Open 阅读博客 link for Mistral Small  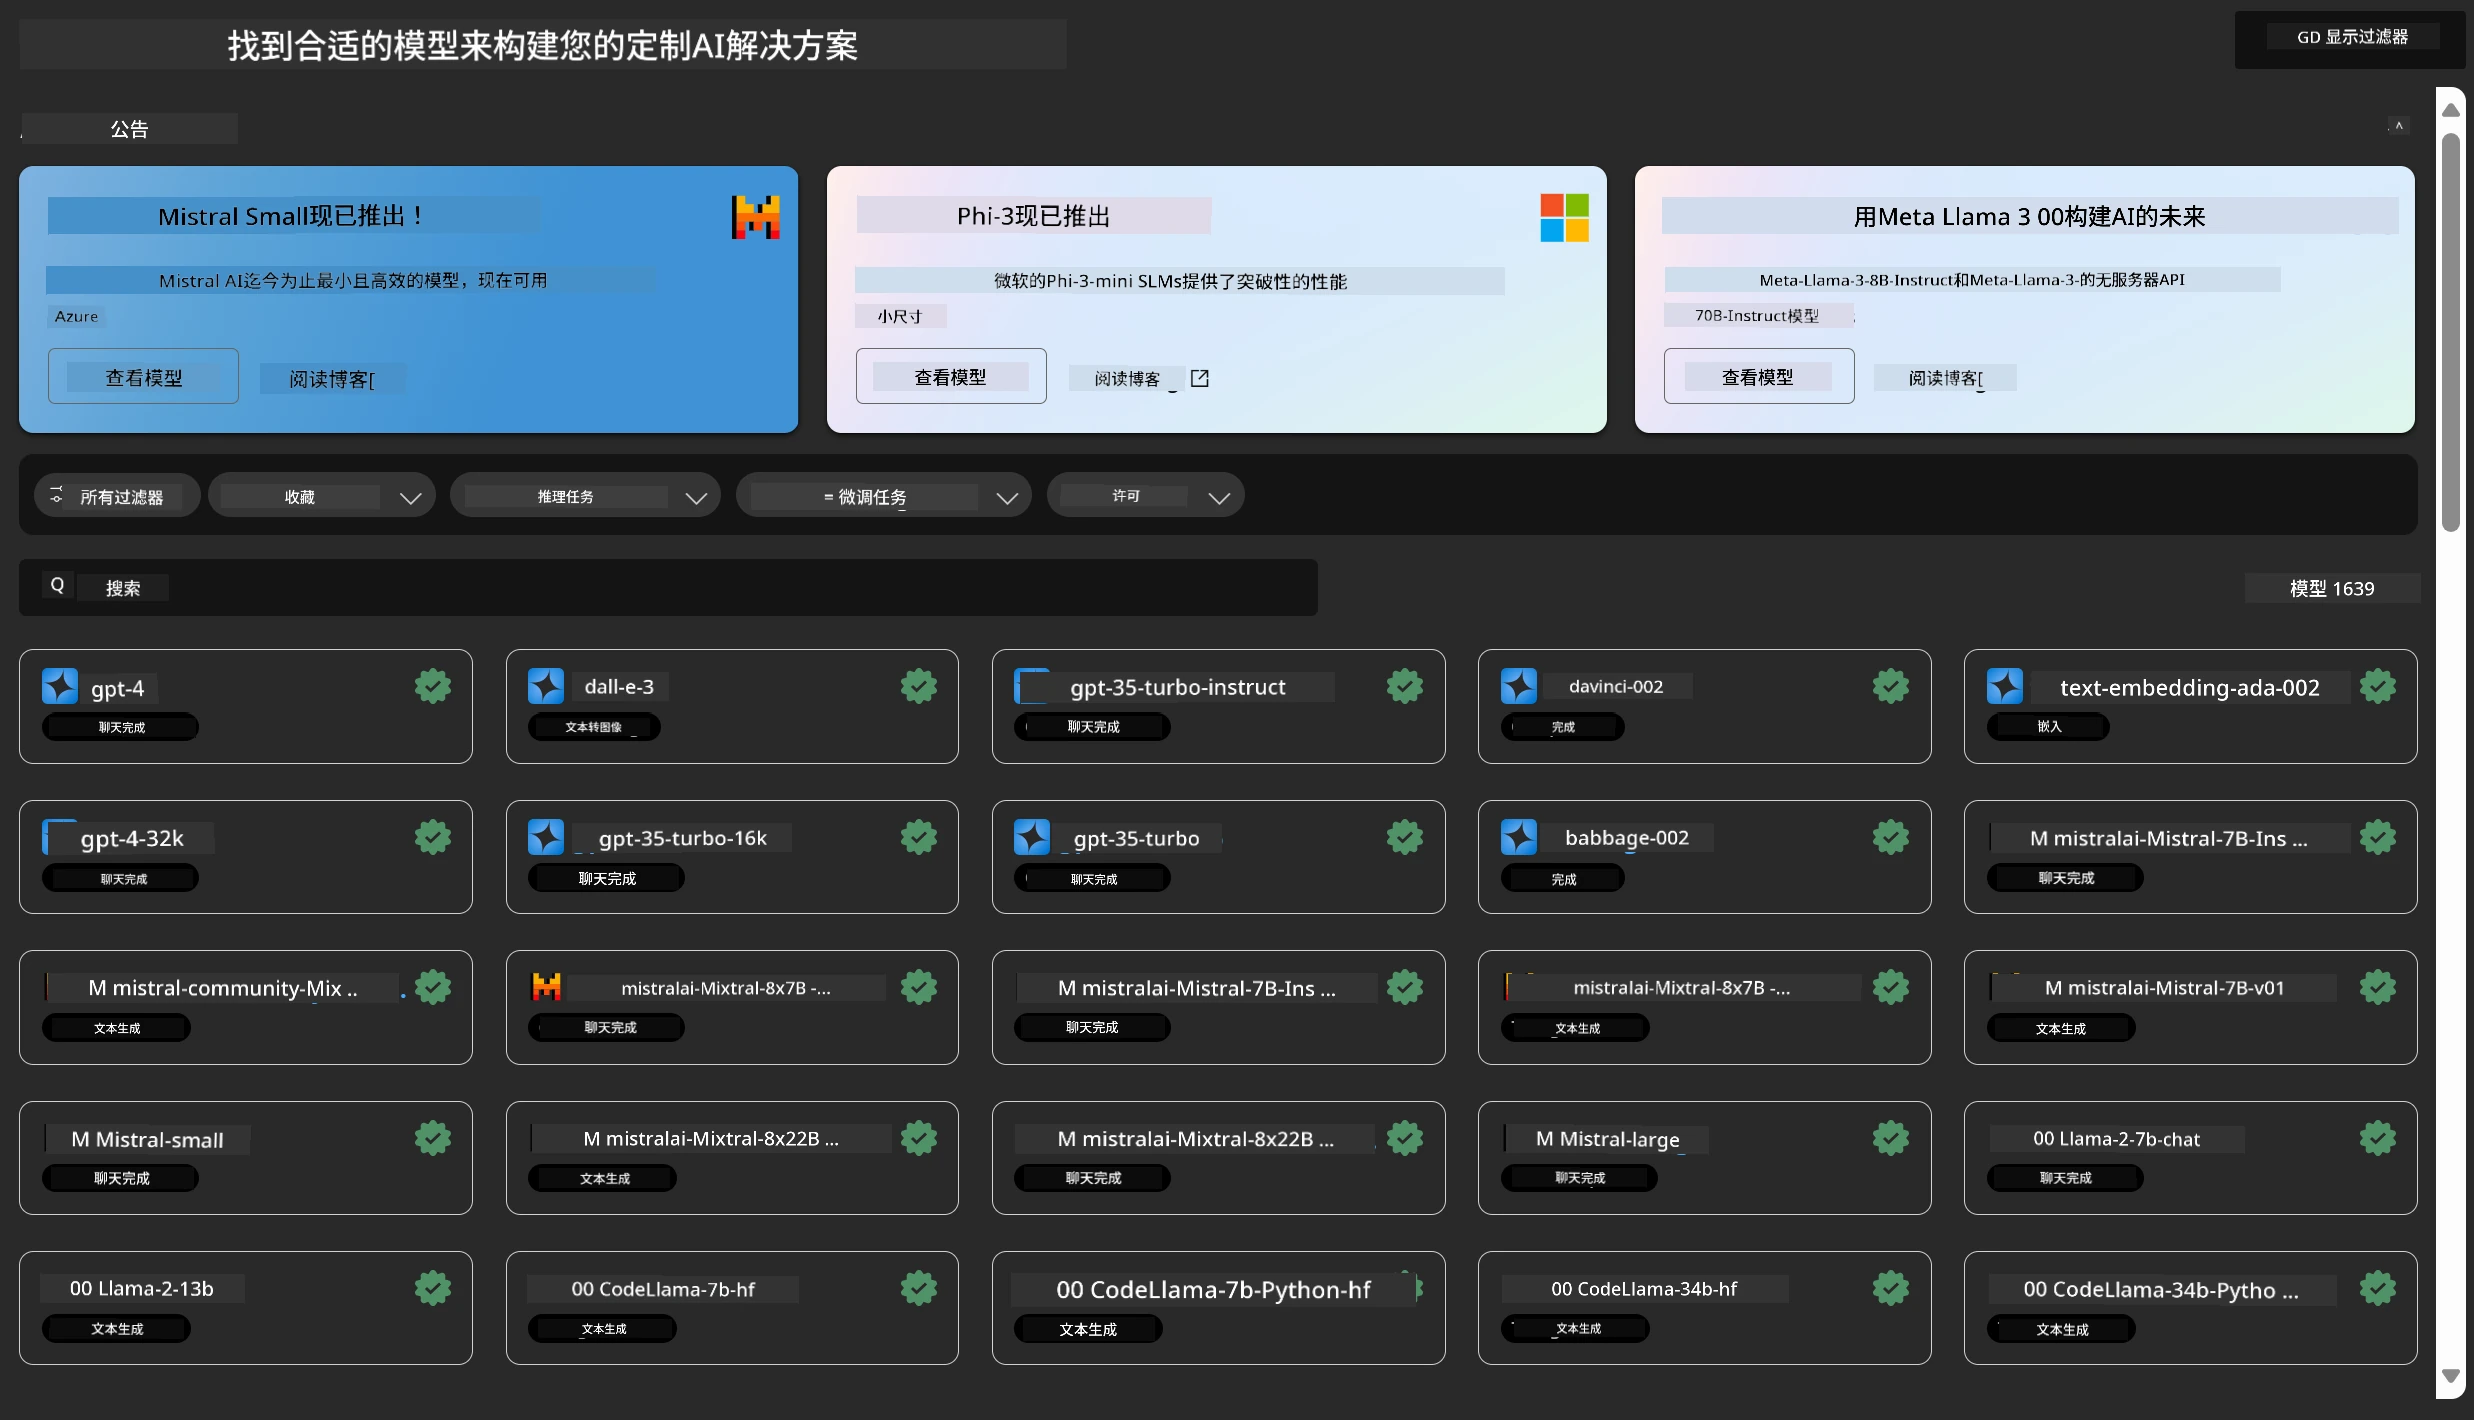click(x=332, y=379)
